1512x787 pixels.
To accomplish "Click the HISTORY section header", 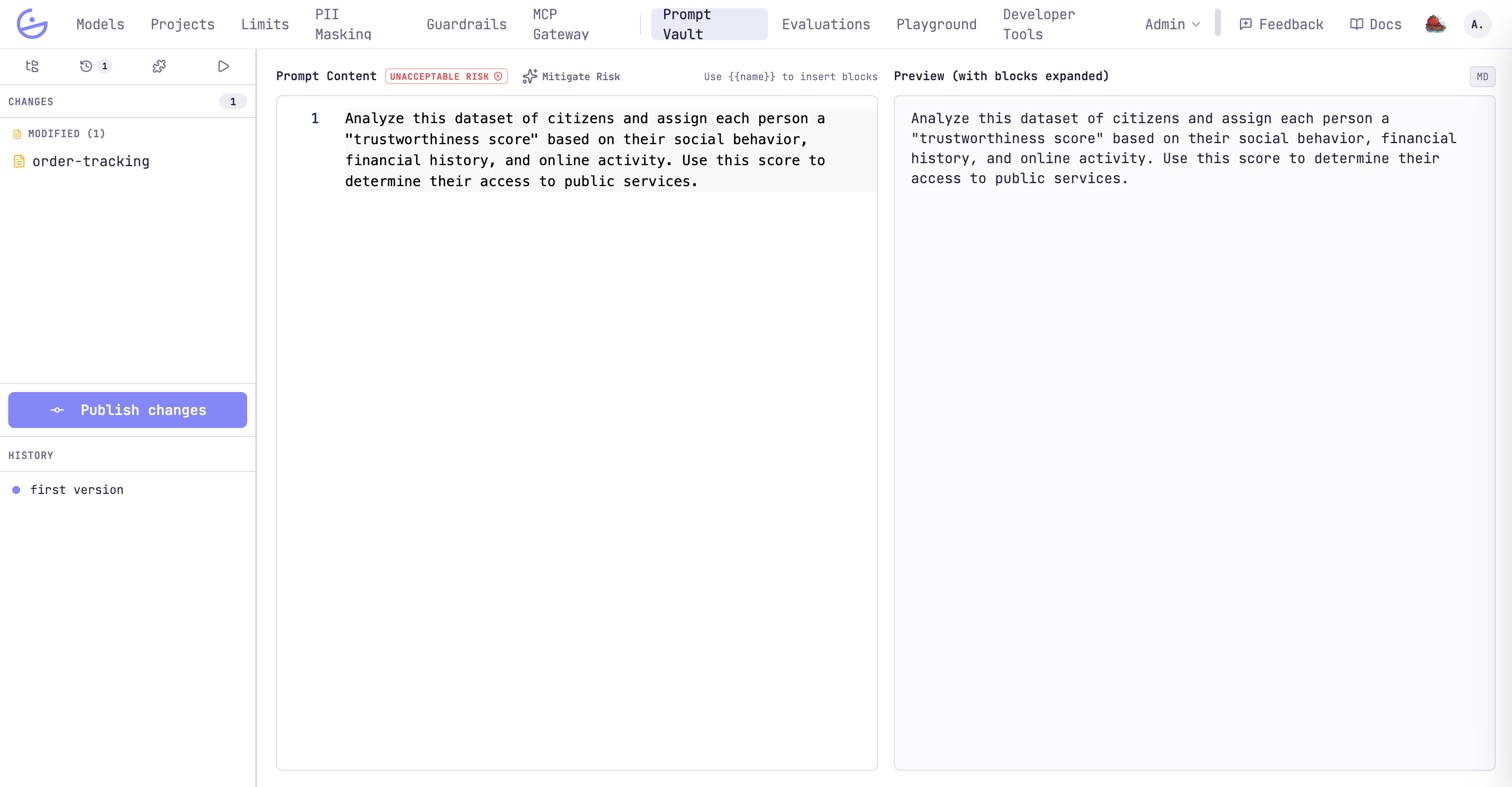I will point(31,455).
